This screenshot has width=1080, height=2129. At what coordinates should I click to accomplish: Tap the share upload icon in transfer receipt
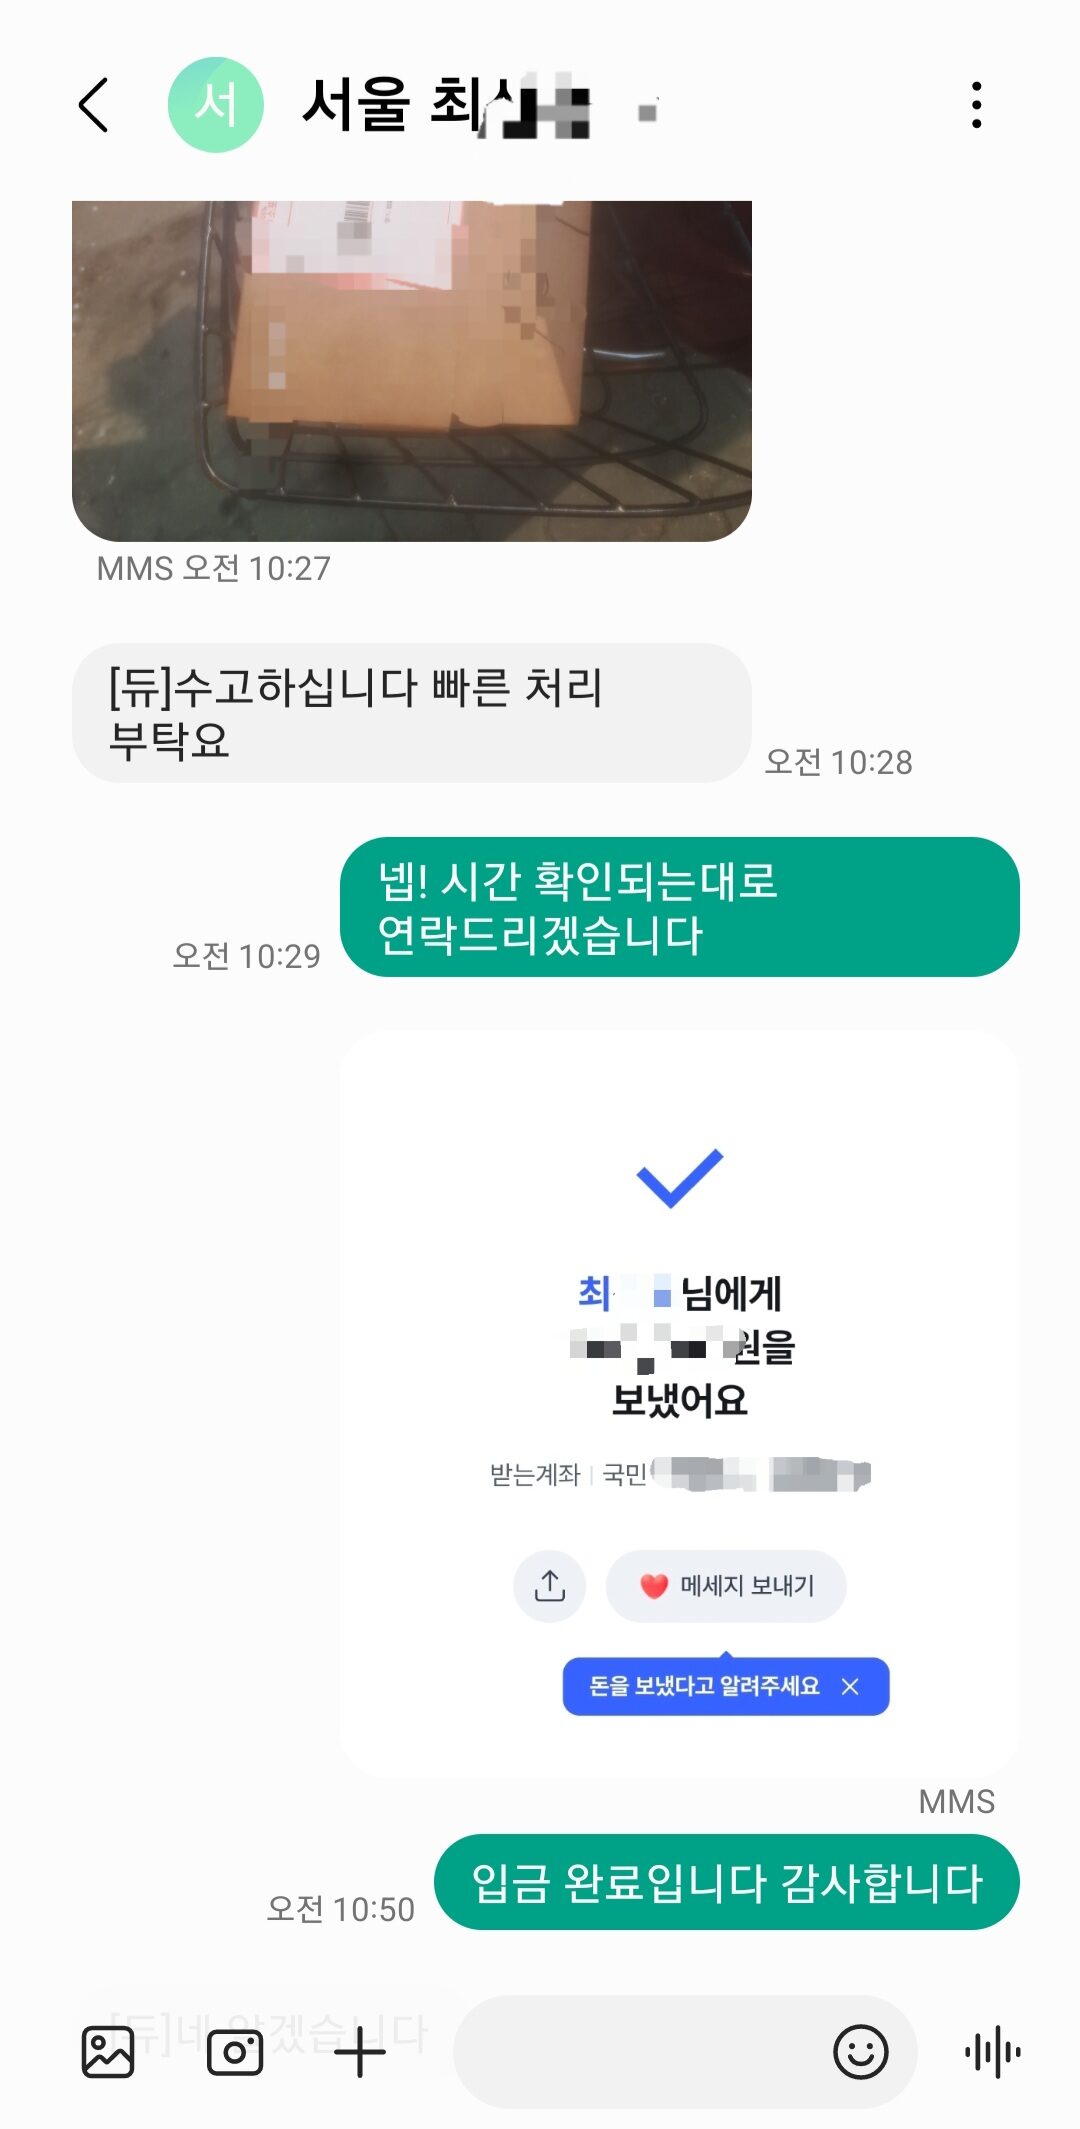(x=549, y=1586)
